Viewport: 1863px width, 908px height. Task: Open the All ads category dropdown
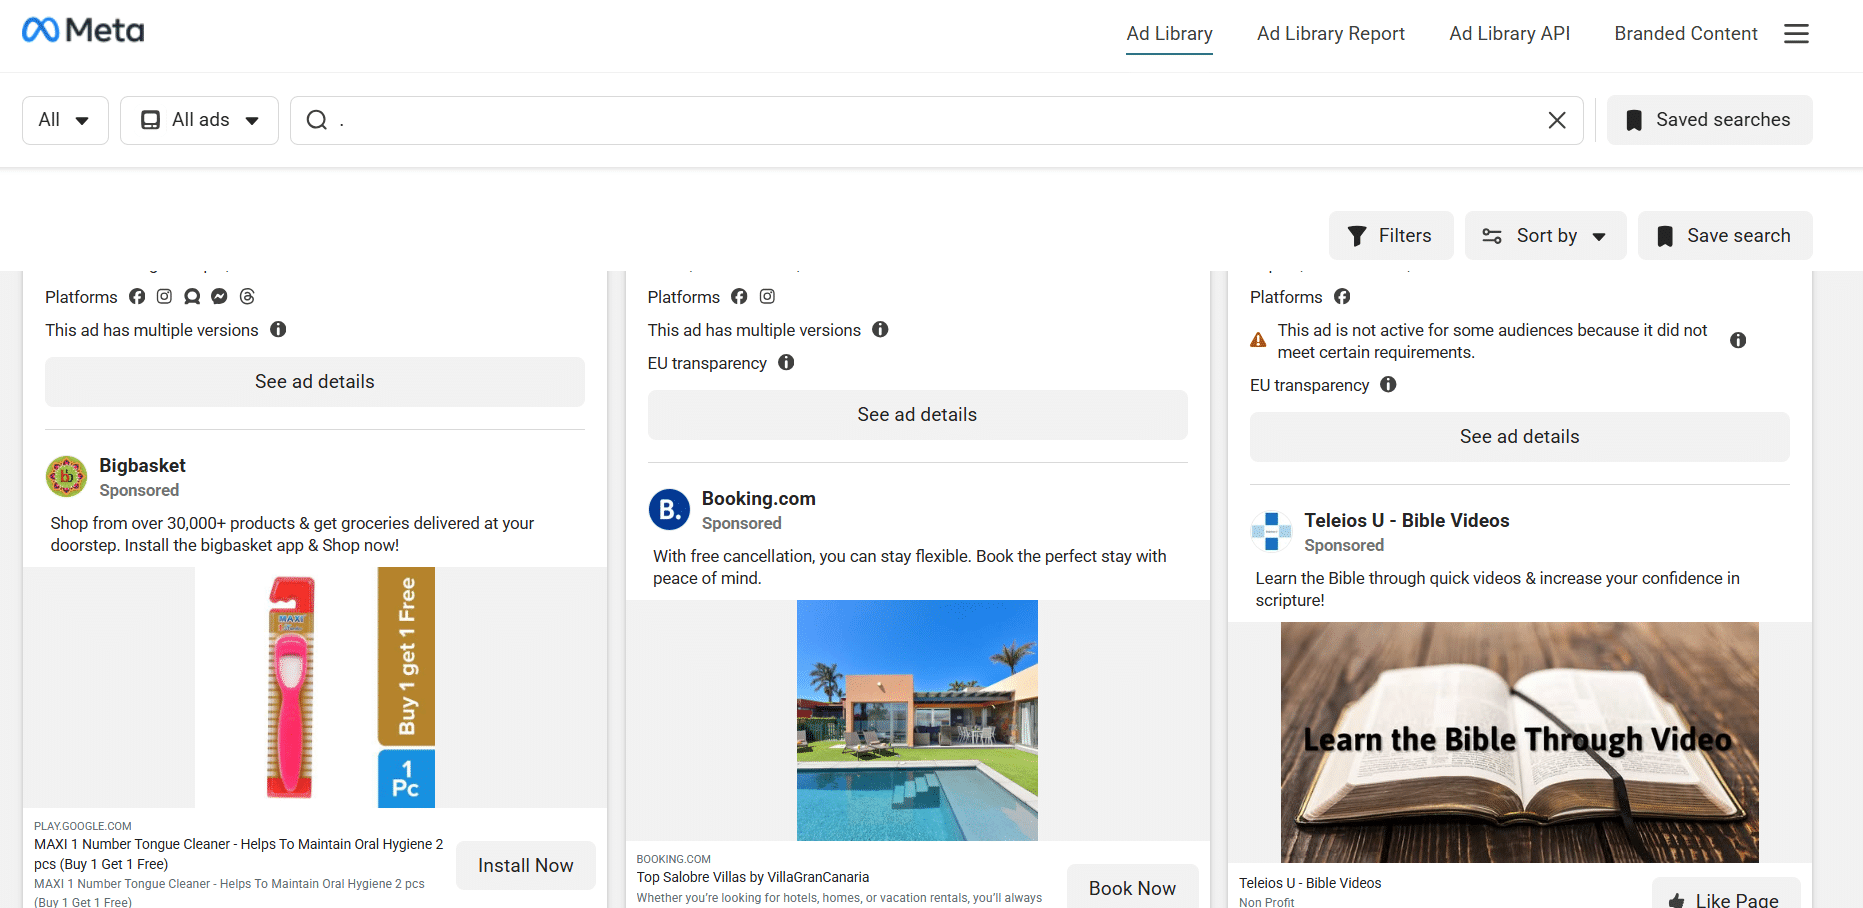pyautogui.click(x=199, y=120)
